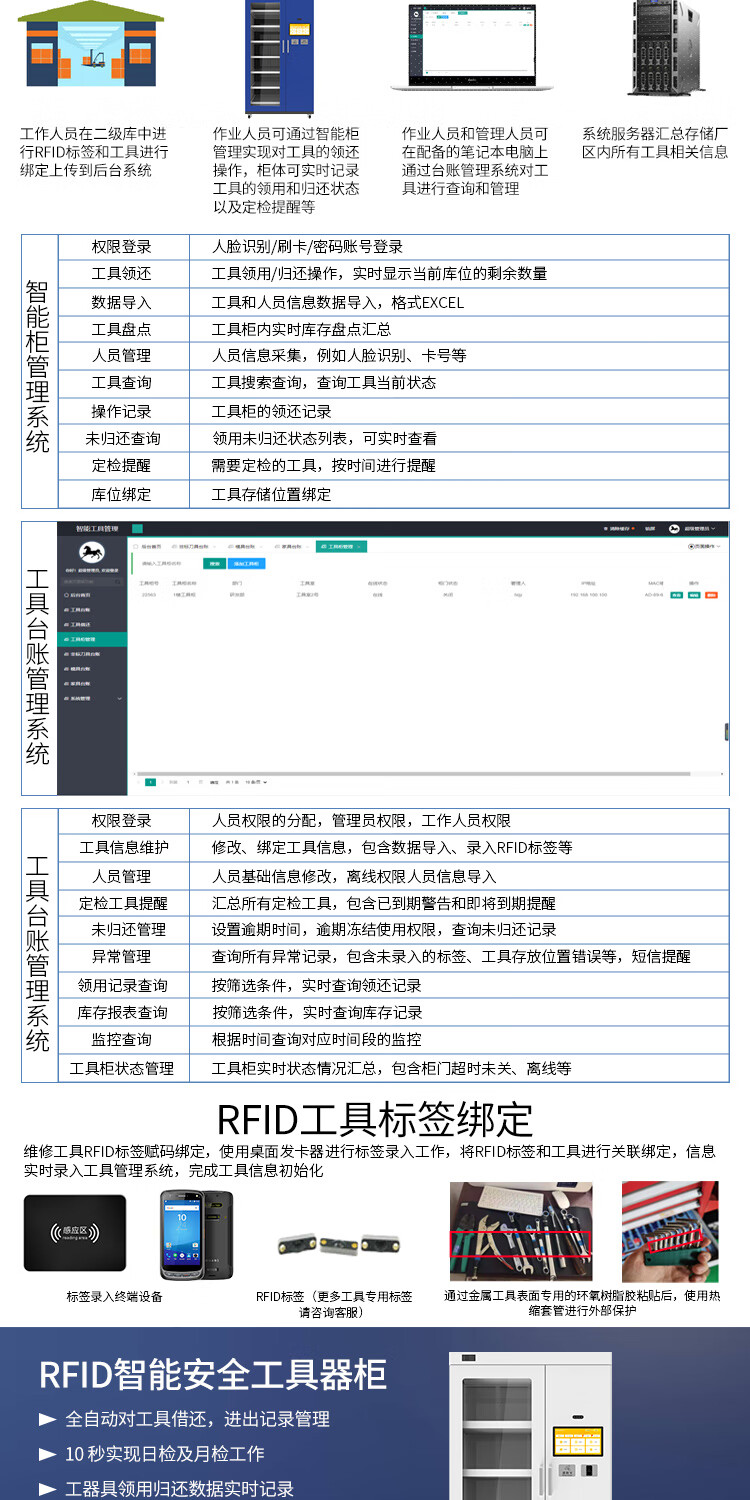750x1500 pixels.
Task: Open the rows-per-page dropdown in pagination
Action: pos(255,781)
